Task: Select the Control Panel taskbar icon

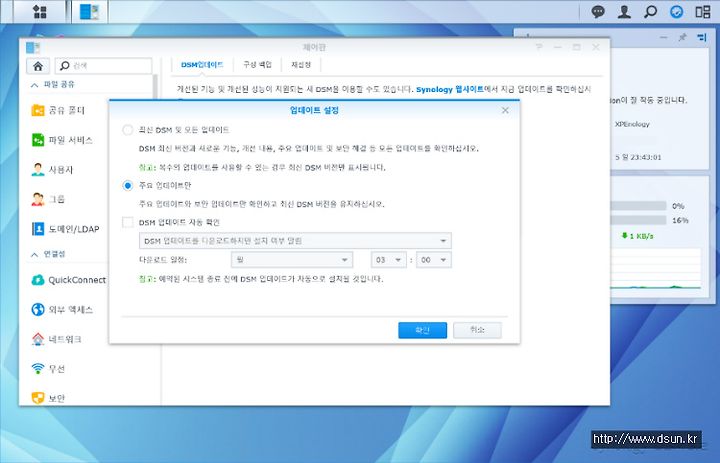Action: 90,11
